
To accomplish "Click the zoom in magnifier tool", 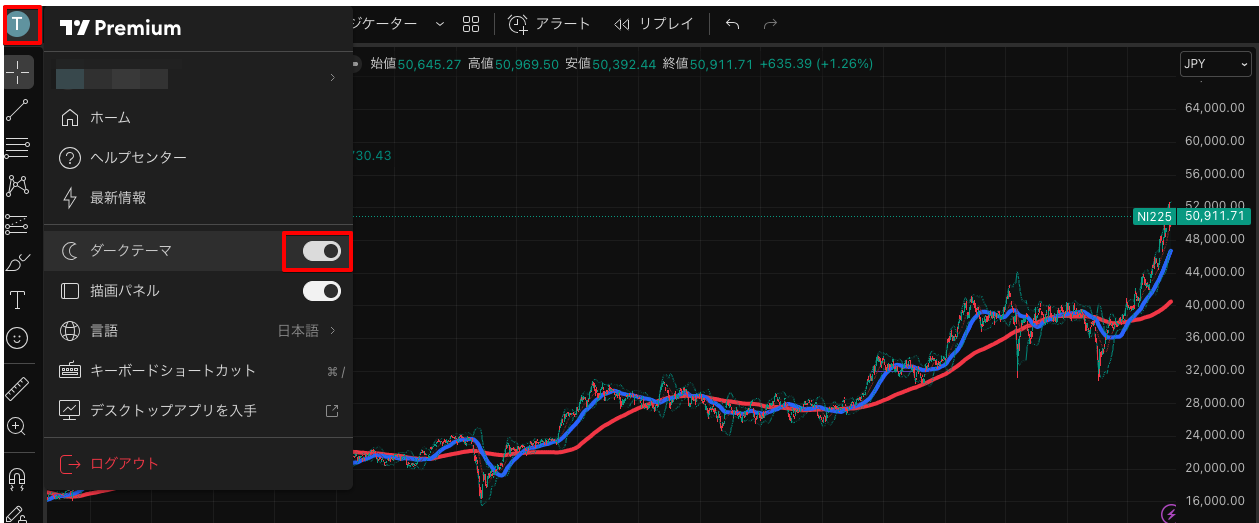I will (x=18, y=427).
